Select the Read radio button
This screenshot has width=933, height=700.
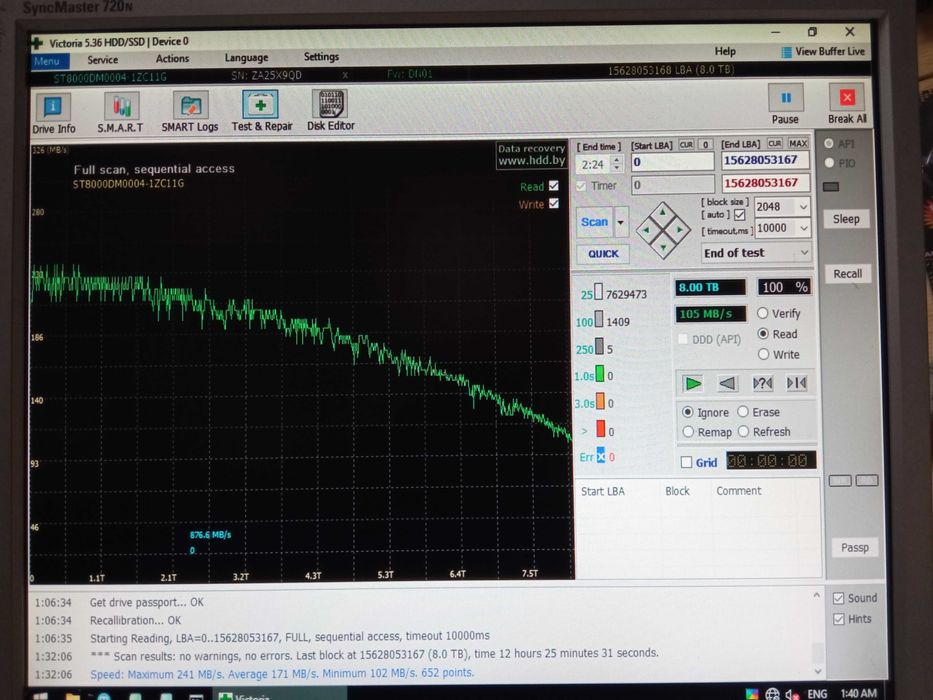[x=763, y=334]
